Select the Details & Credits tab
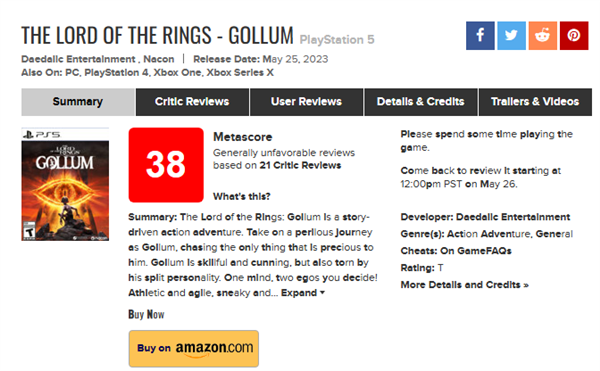The image size is (600, 371). point(421,102)
